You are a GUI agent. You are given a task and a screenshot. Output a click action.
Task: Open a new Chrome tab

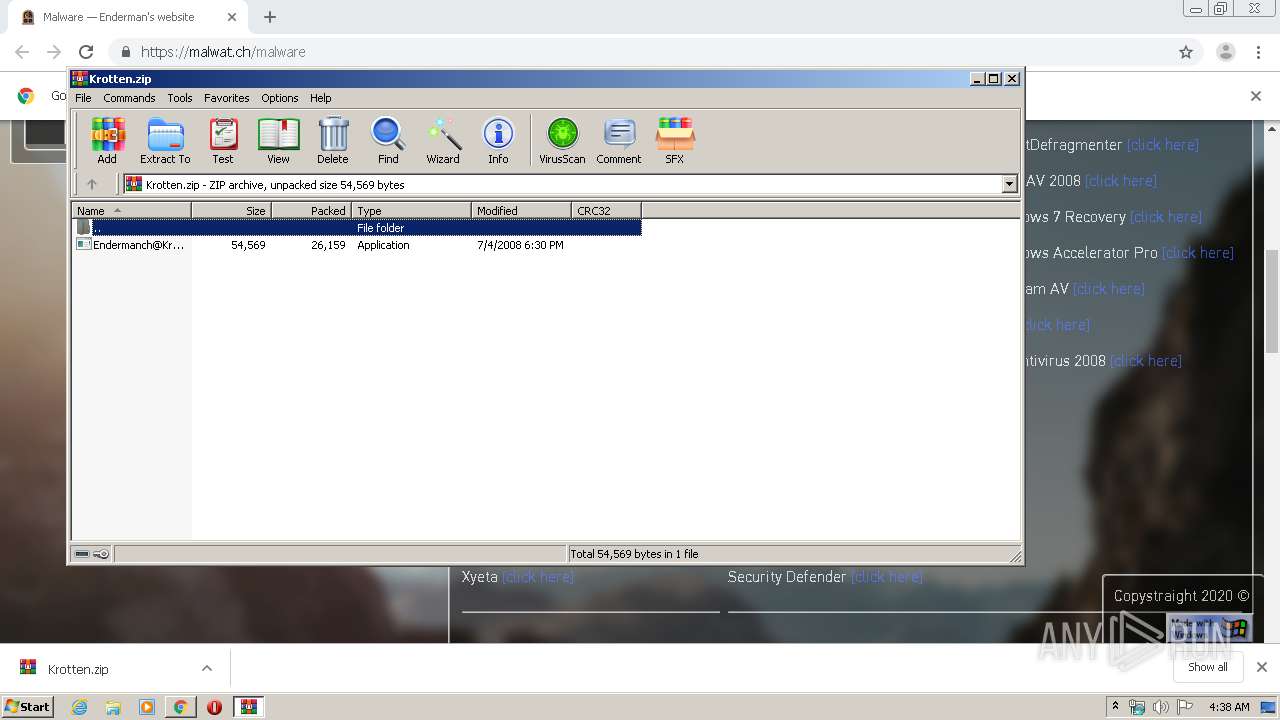270,17
